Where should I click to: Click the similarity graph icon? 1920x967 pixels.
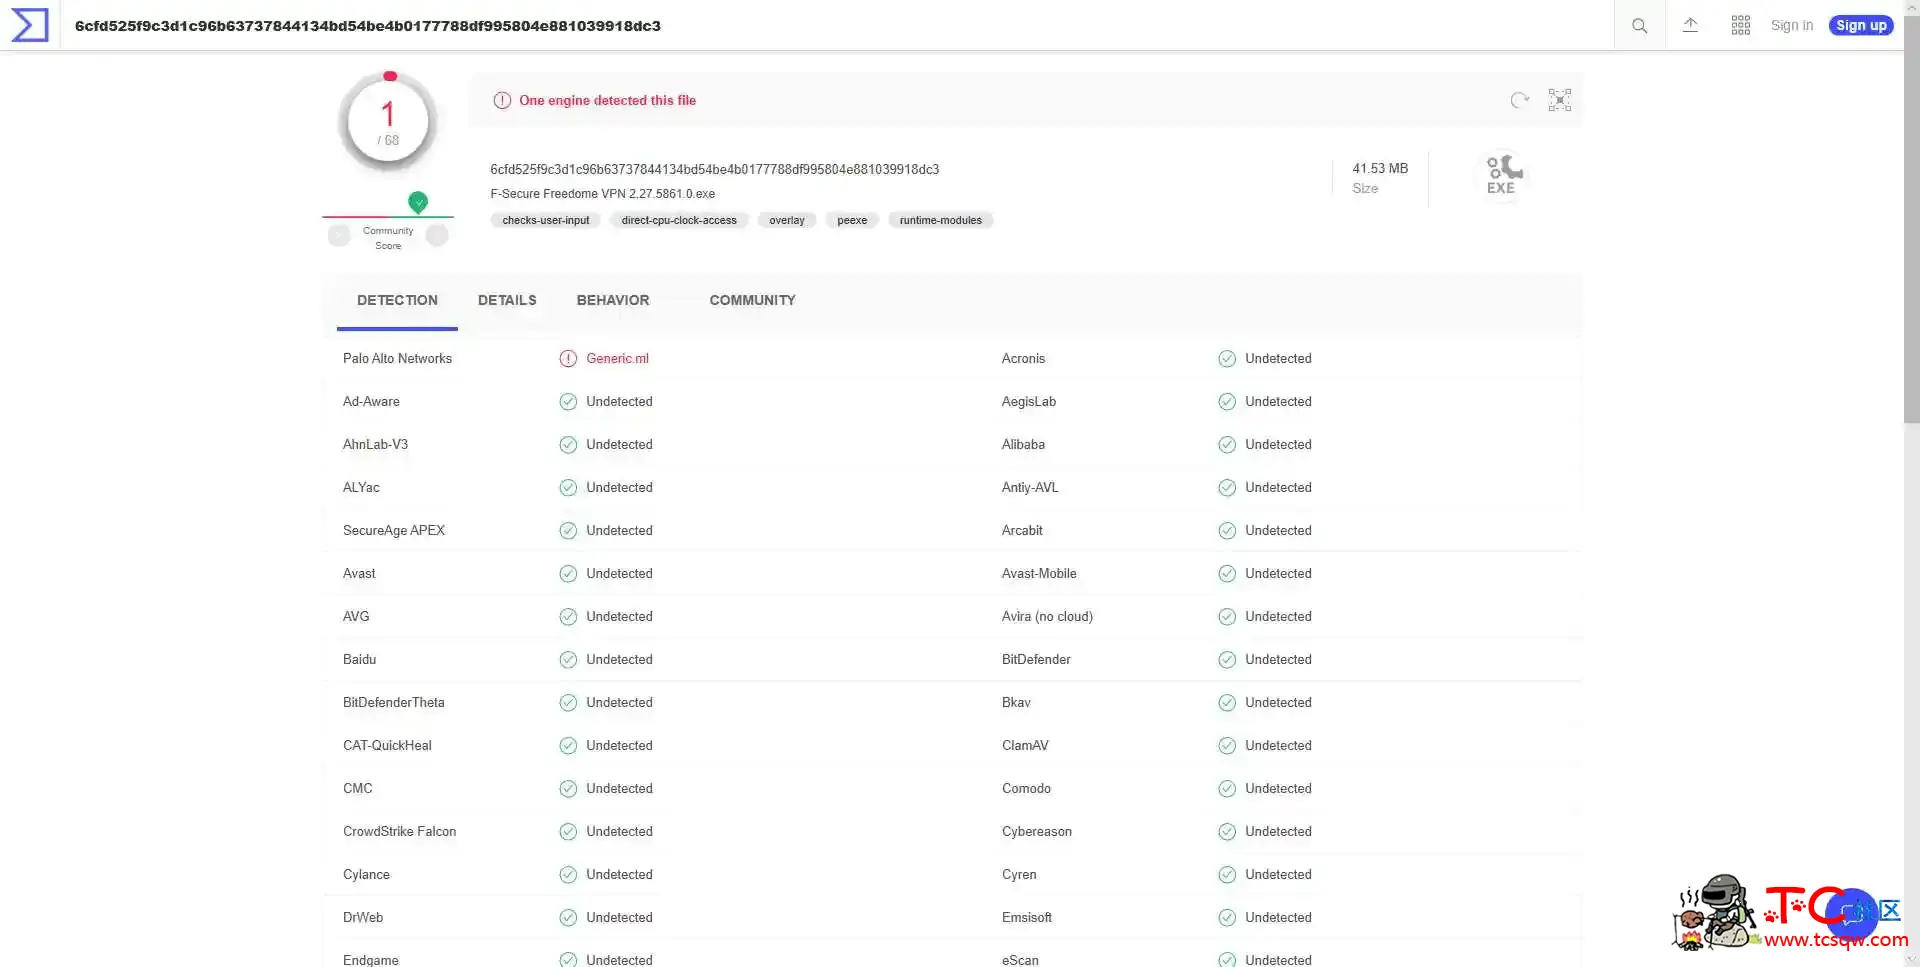click(1560, 100)
